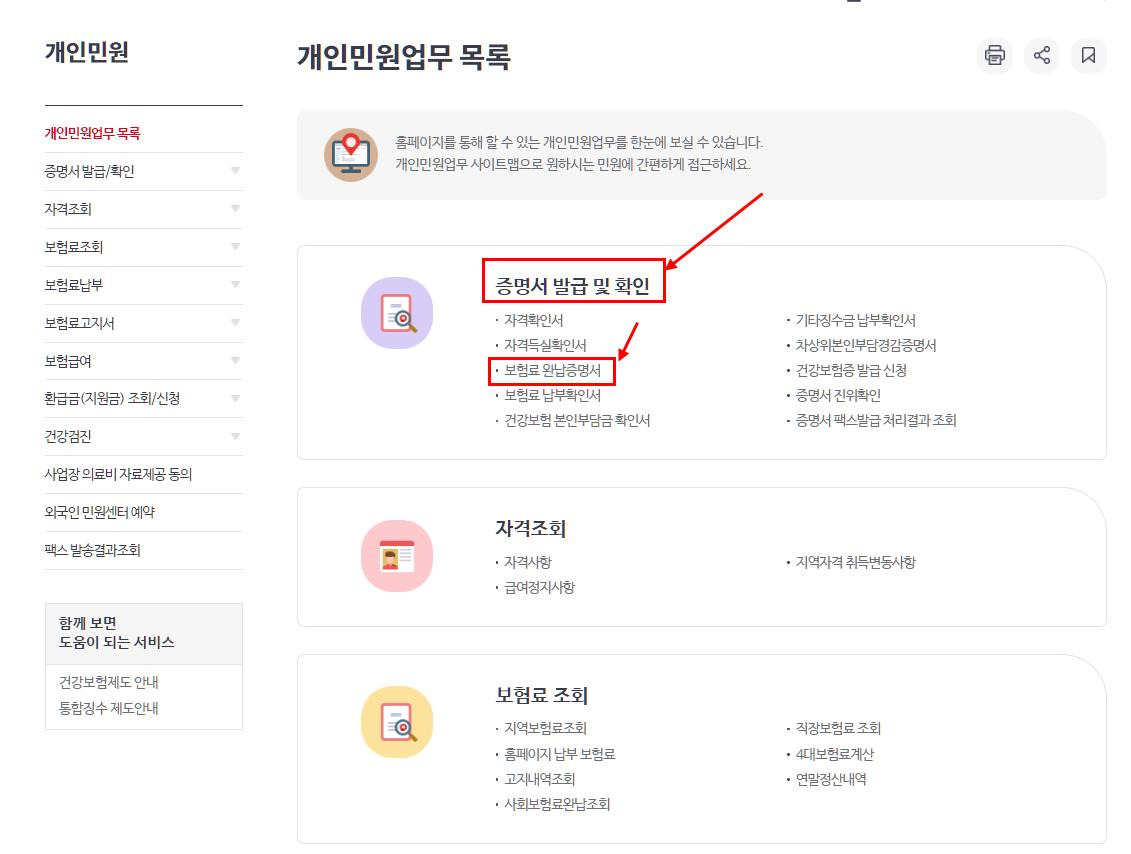This screenshot has height=854, width=1131.
Task: Open the 보험료 완납증명서 link
Action: pos(552,371)
